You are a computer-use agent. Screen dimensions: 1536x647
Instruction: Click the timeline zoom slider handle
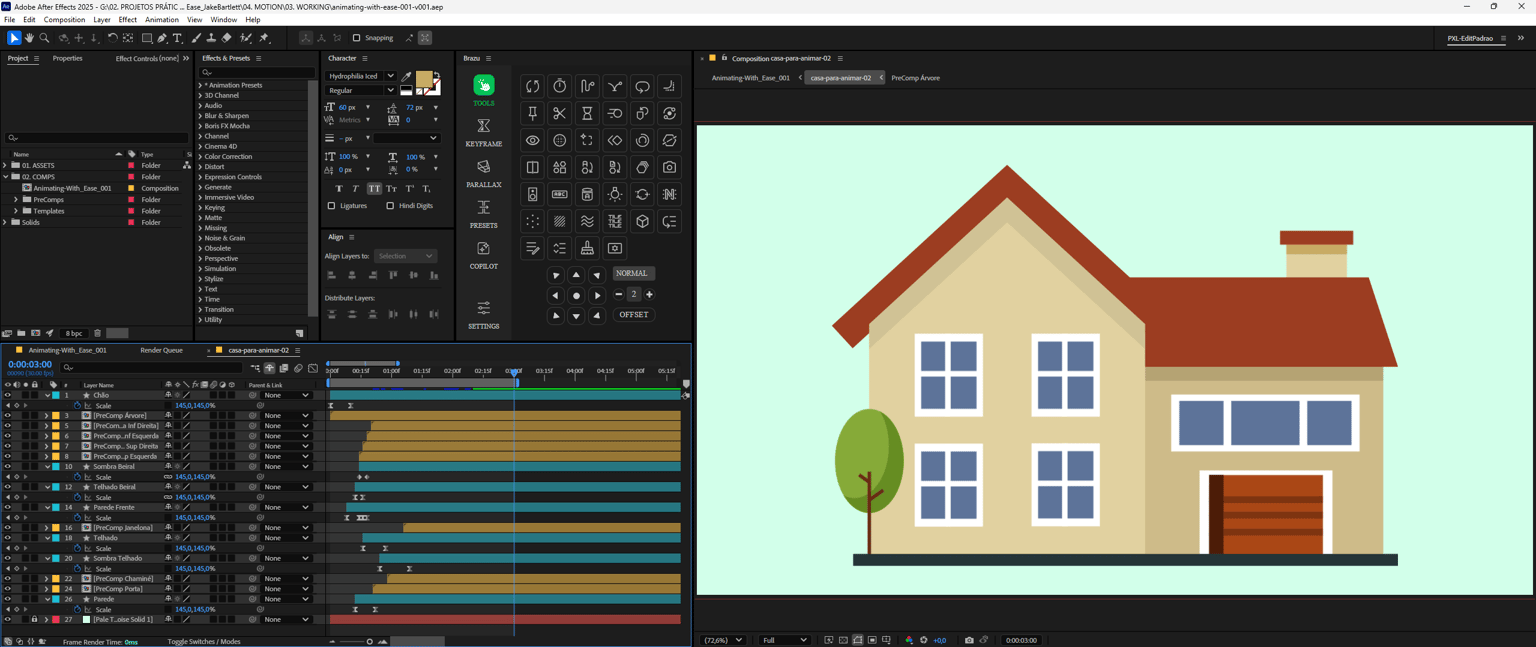[x=370, y=642]
